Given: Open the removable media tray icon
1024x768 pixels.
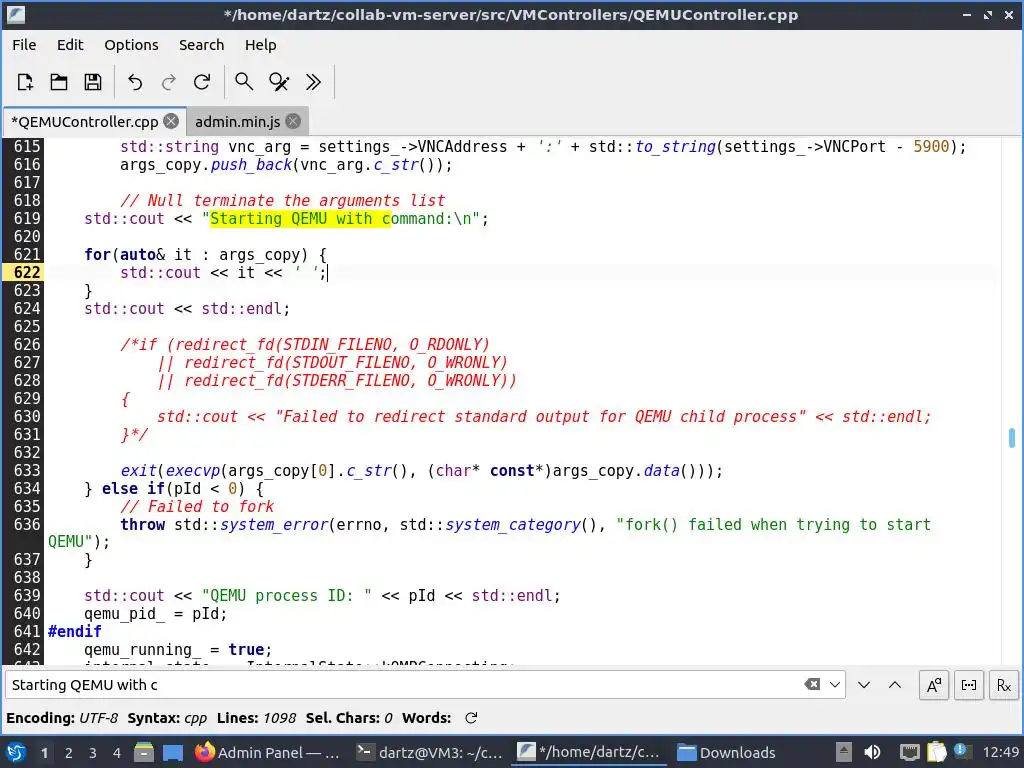Looking at the screenshot, I should coord(844,752).
